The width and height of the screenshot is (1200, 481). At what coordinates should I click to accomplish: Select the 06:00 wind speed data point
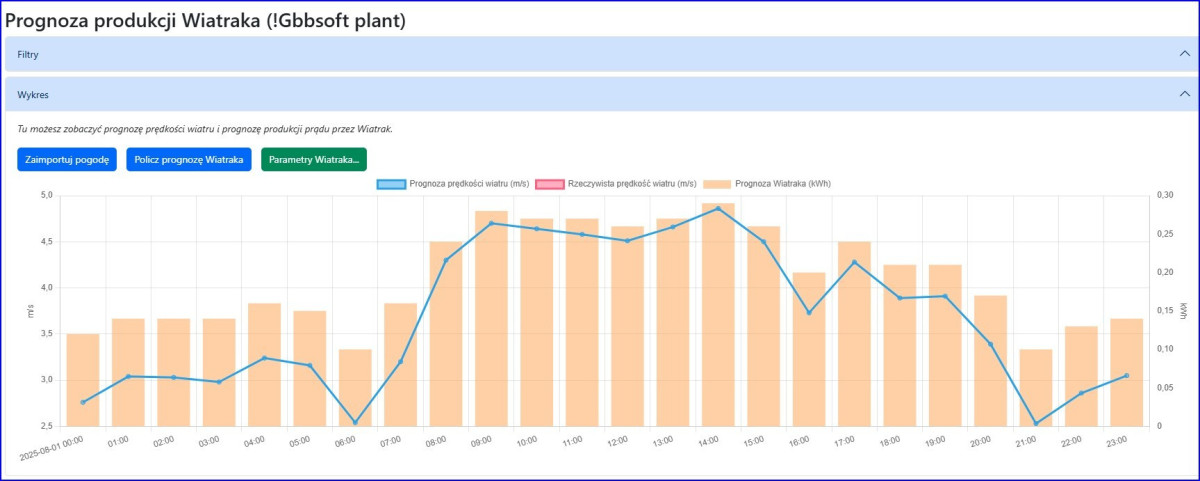(355, 422)
